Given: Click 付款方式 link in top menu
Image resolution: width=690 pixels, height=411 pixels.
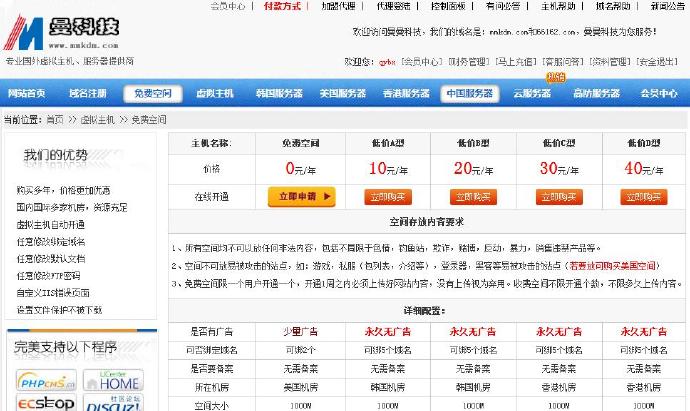Looking at the screenshot, I should 281,6.
